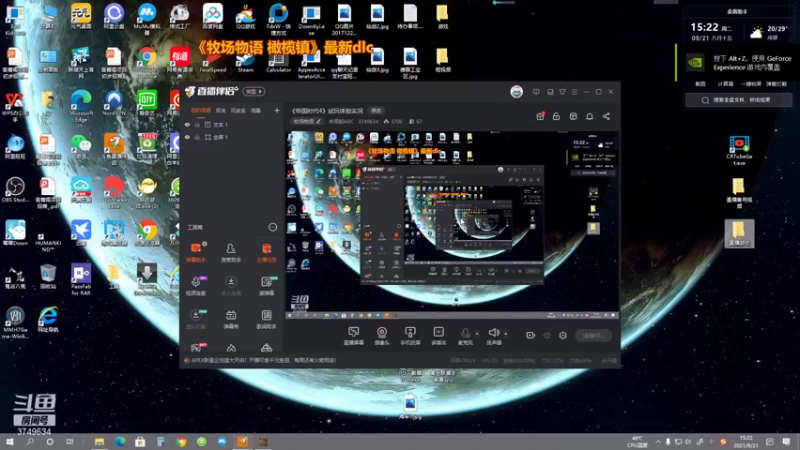This screenshot has height=450, width=800.
Task: Open the mail inbox icon in title bar
Action: pos(550,92)
